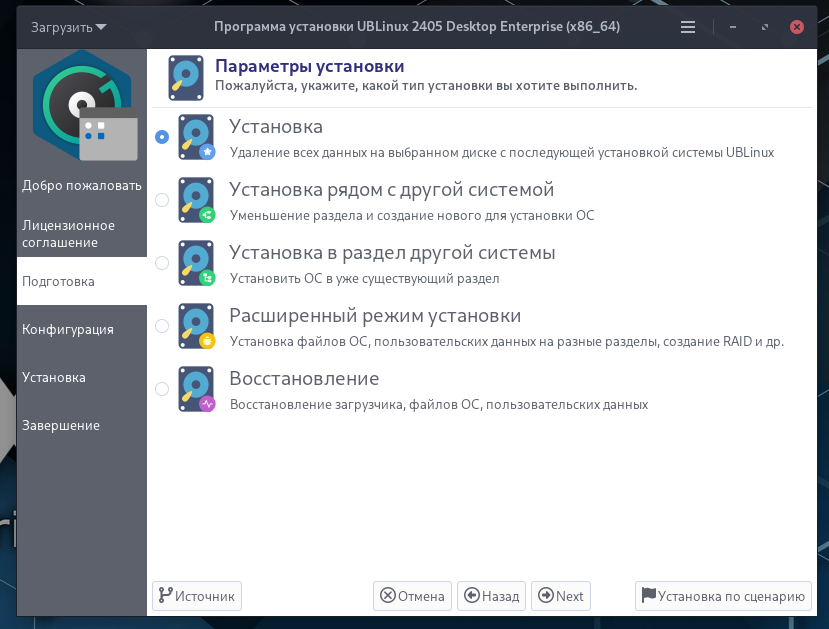Open the Загрузить dropdown menu

[x=68, y=27]
